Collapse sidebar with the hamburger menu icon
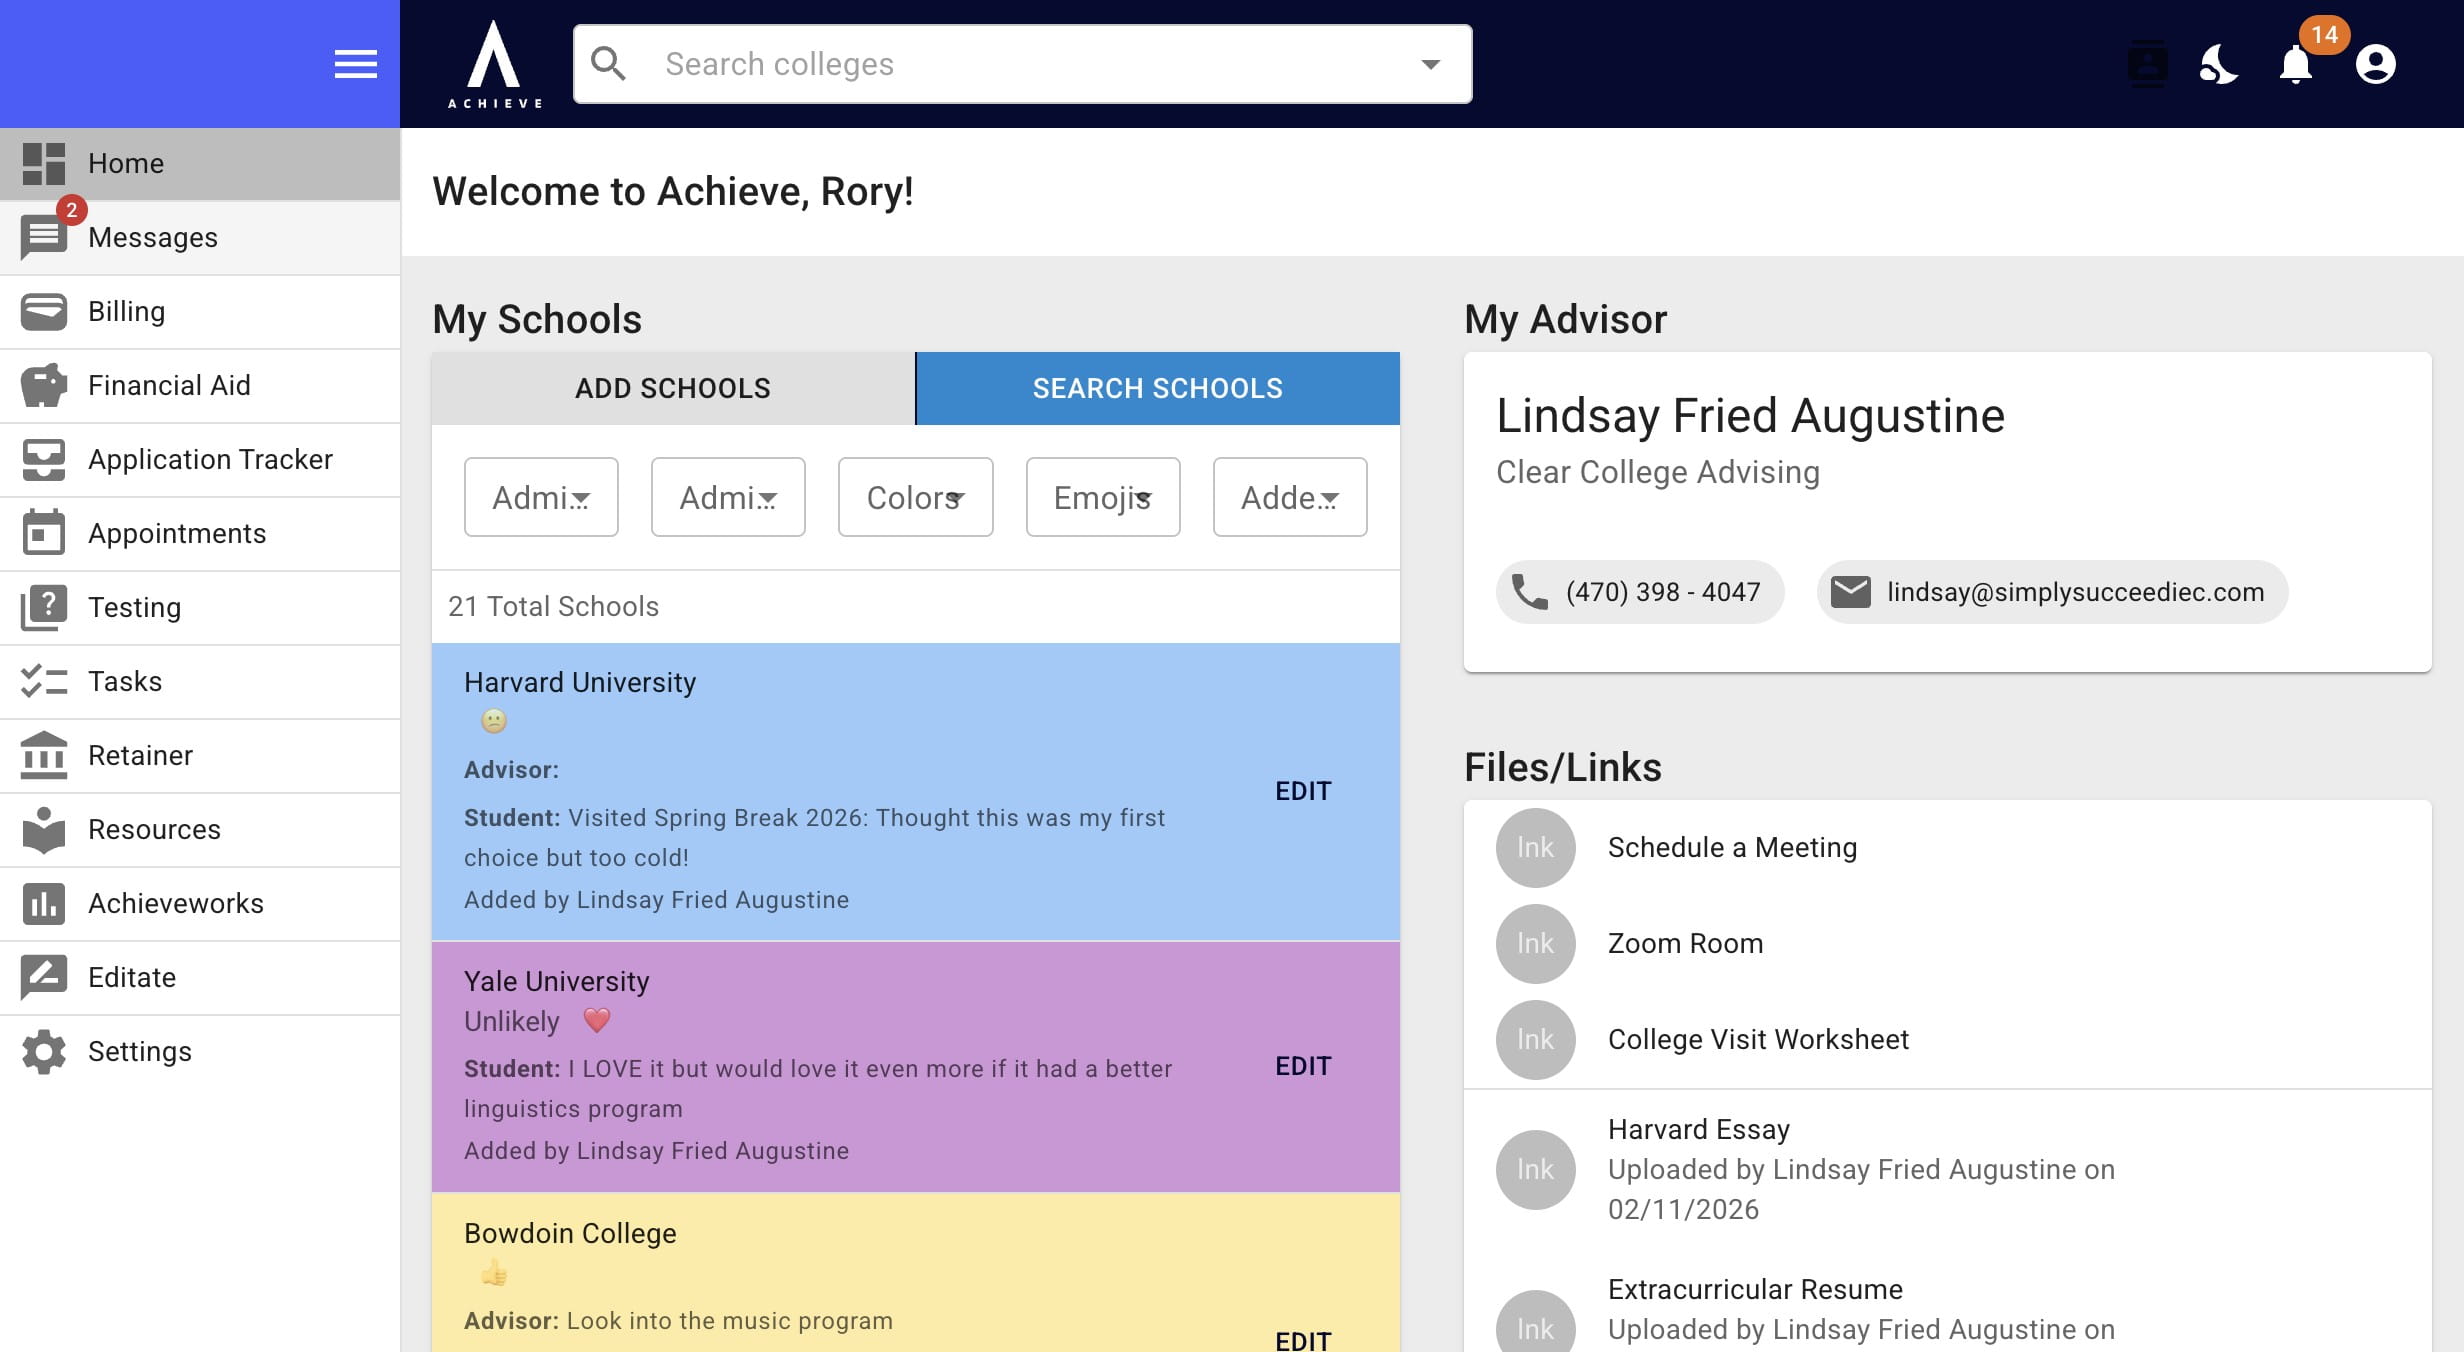The width and height of the screenshot is (2464, 1352). pyautogui.click(x=355, y=64)
